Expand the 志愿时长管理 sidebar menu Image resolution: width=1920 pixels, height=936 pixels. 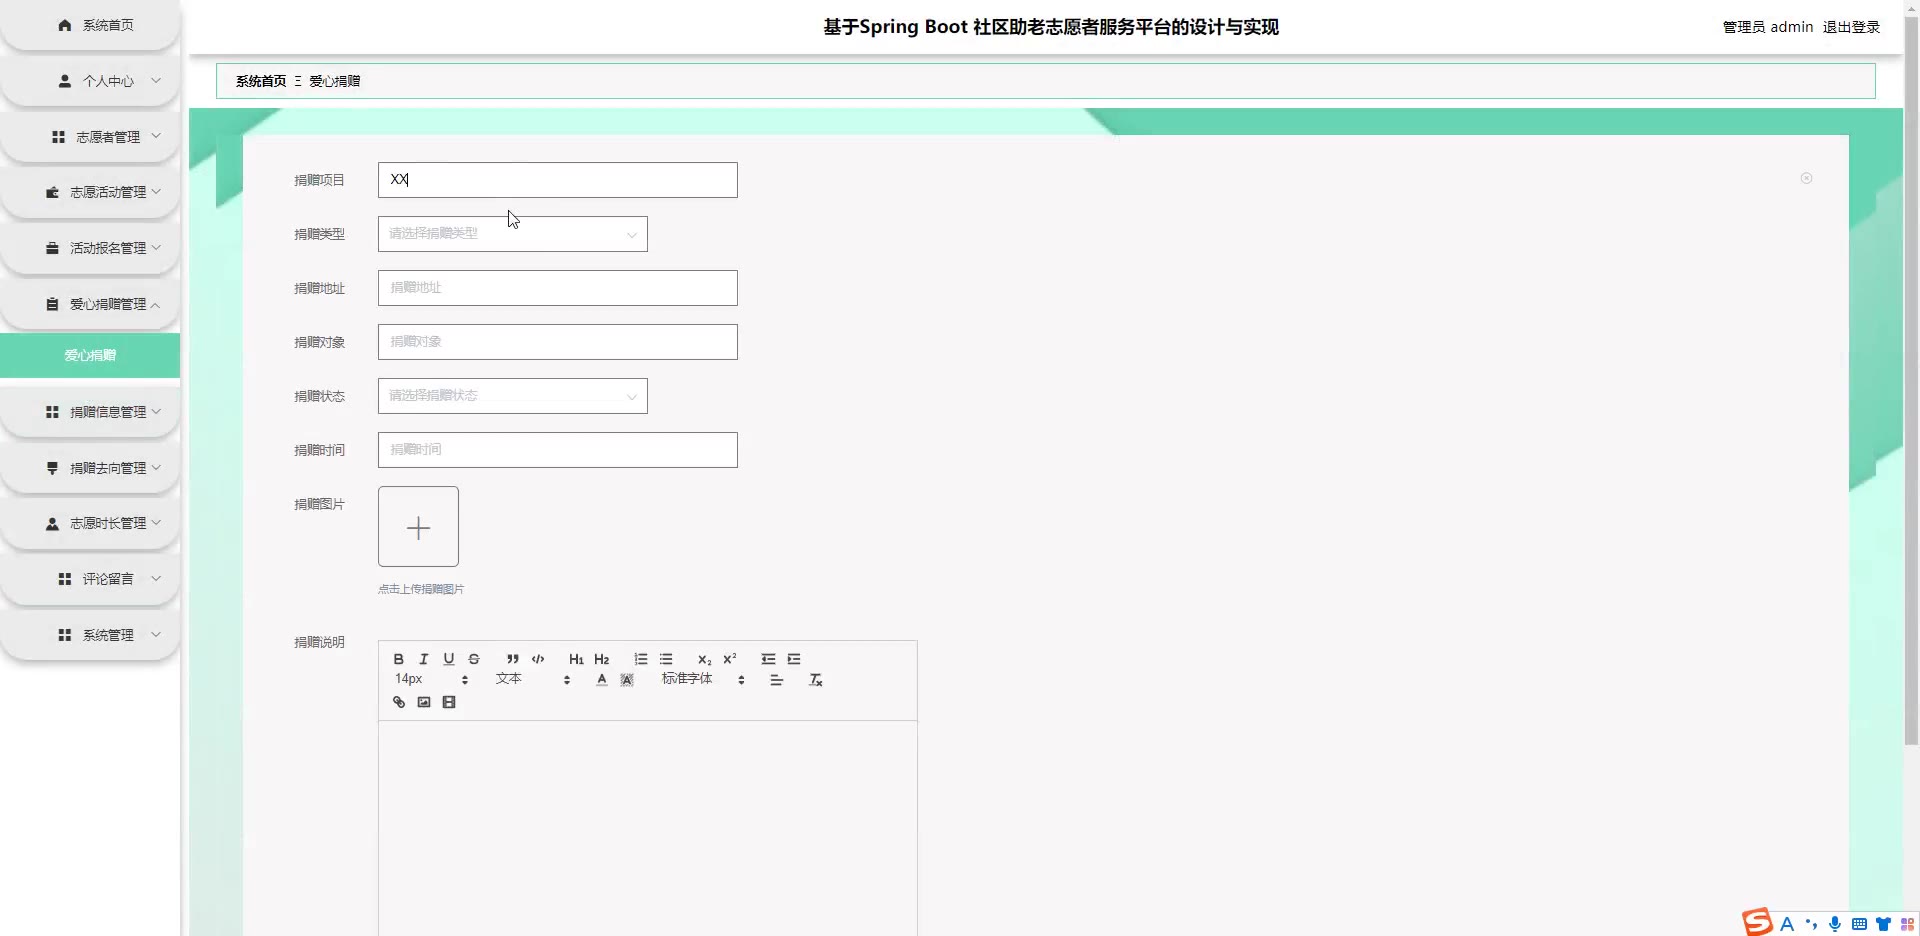90,523
